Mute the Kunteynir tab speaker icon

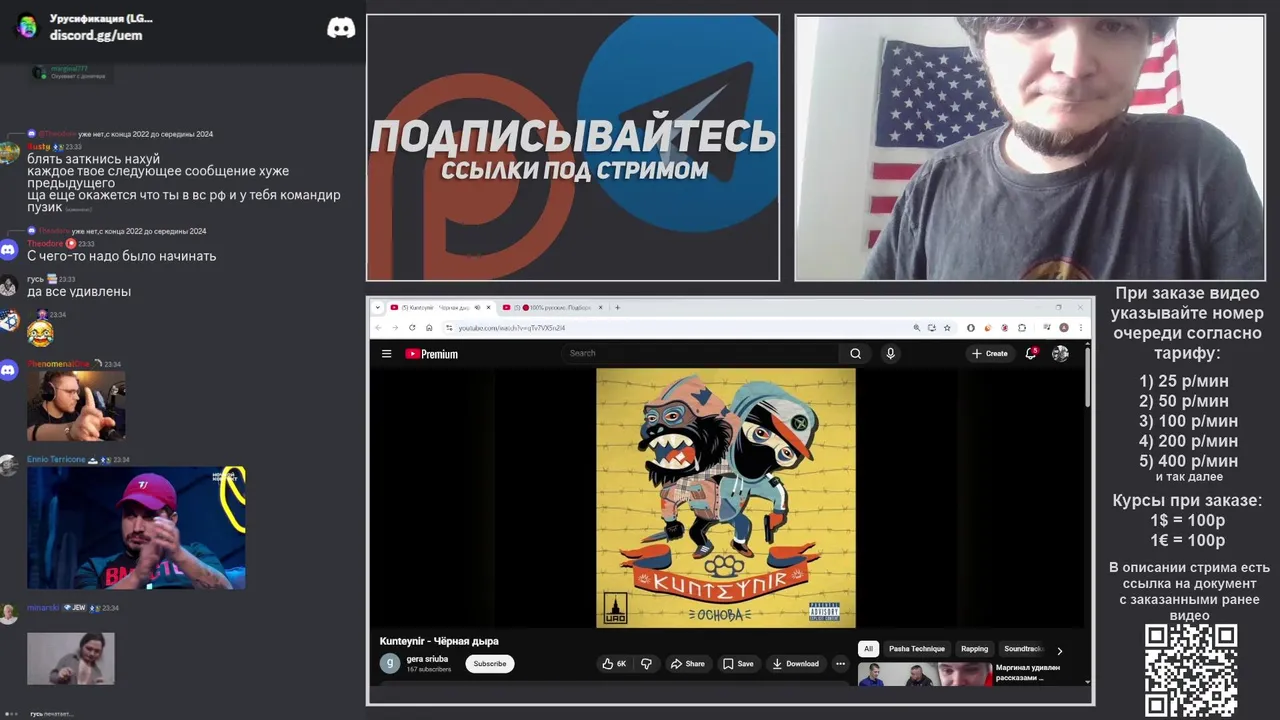coord(477,307)
